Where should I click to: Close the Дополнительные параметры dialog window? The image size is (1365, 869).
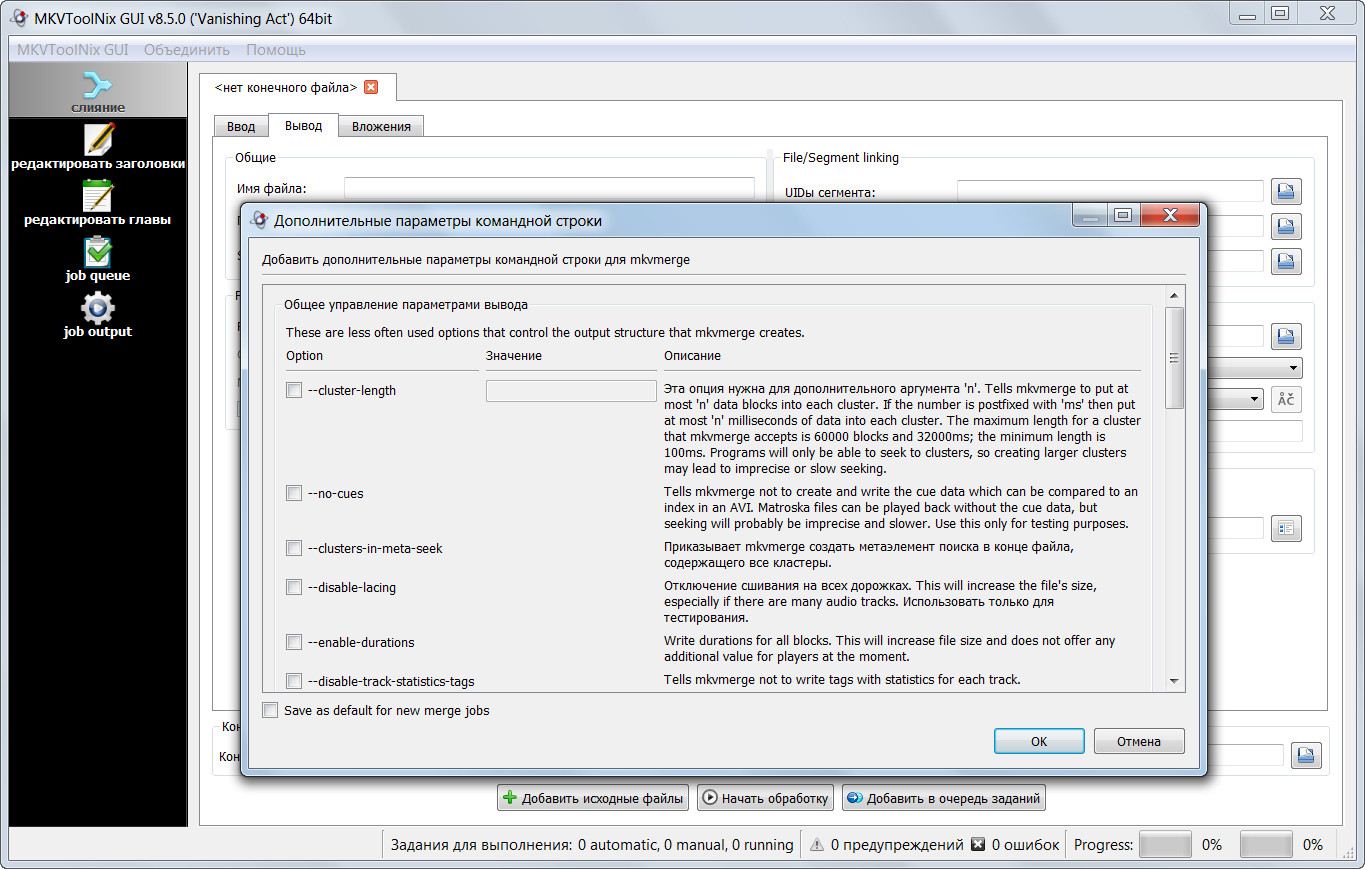[1168, 215]
